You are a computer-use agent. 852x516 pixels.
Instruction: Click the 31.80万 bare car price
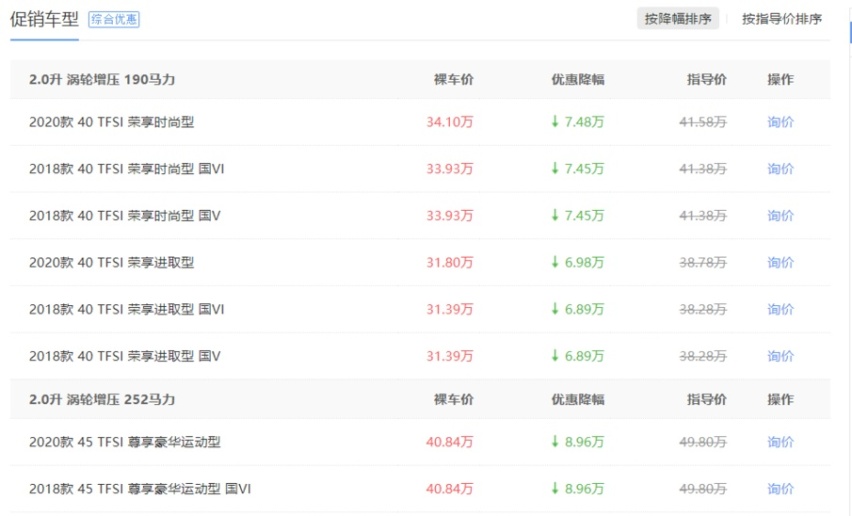click(x=449, y=262)
